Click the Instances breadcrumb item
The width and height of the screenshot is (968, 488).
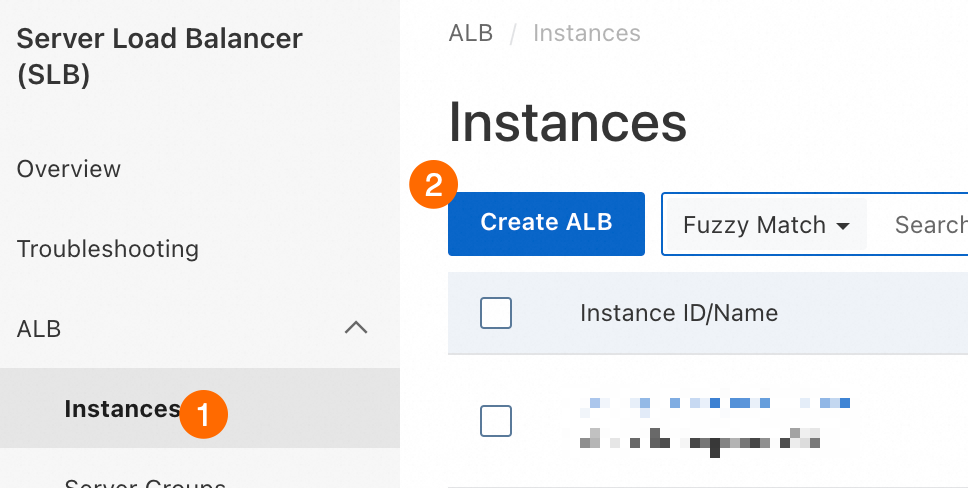tap(587, 33)
